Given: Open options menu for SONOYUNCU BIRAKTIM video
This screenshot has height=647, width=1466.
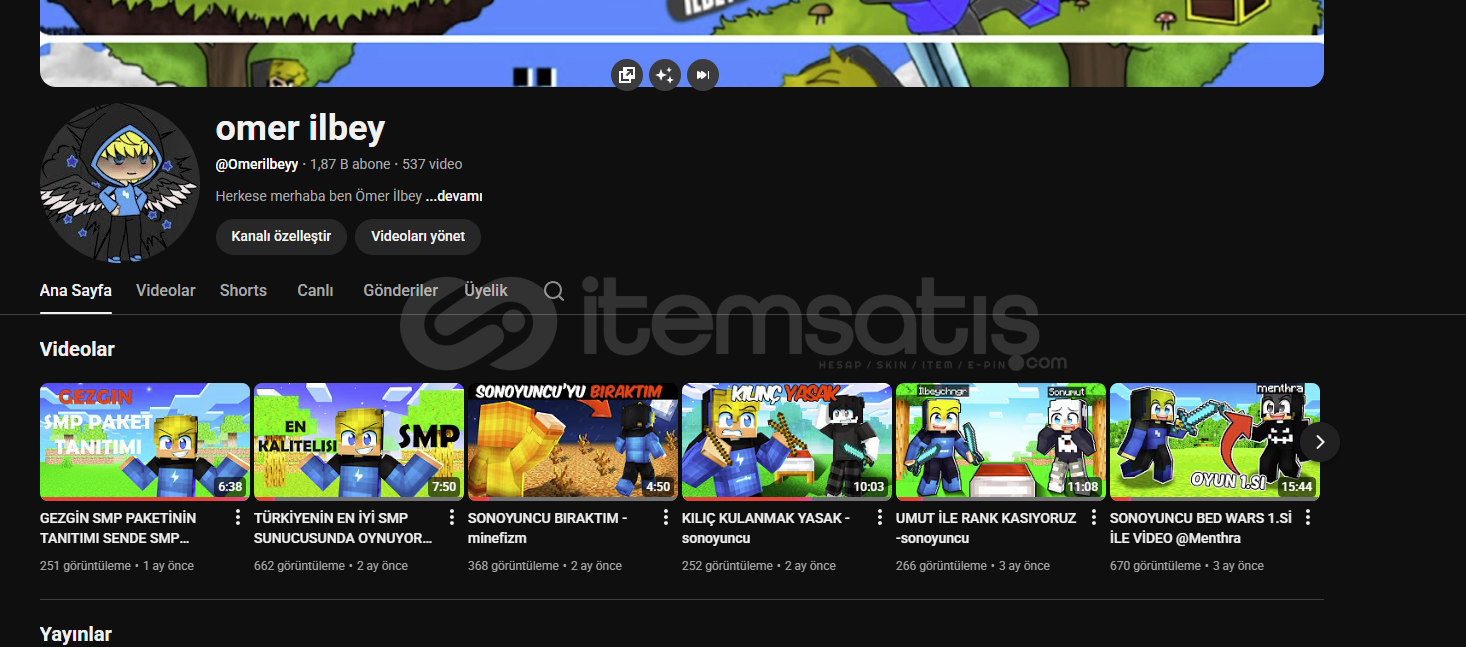Looking at the screenshot, I should pyautogui.click(x=666, y=518).
